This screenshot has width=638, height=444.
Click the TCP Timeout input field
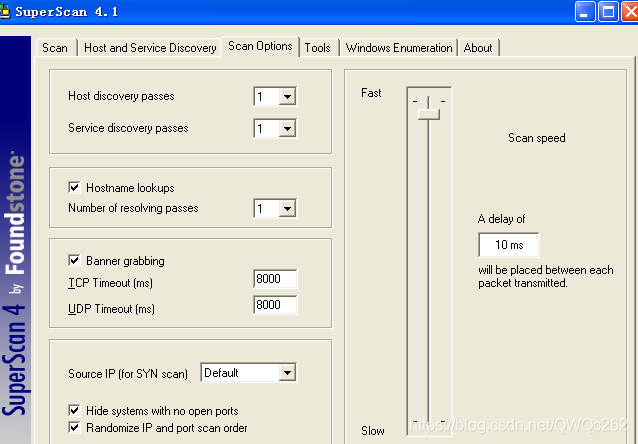coord(275,279)
